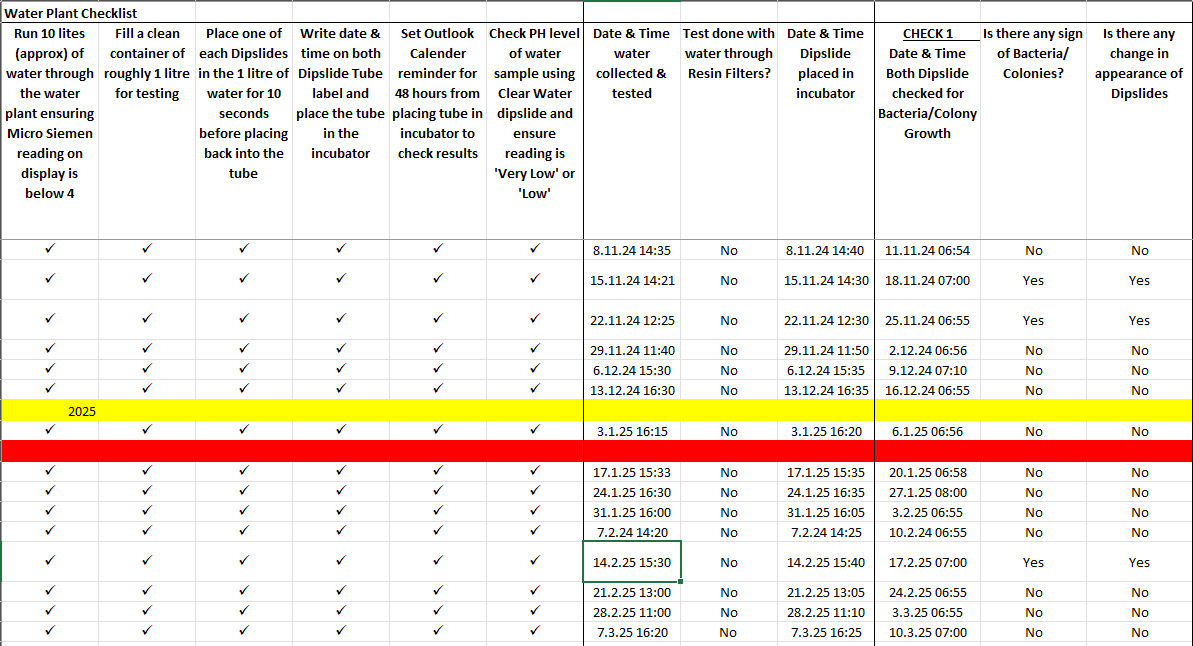Click the "Set Outlook Calender reminder" header cell
Viewport: 1193px width, 646px height.
pos(437,93)
